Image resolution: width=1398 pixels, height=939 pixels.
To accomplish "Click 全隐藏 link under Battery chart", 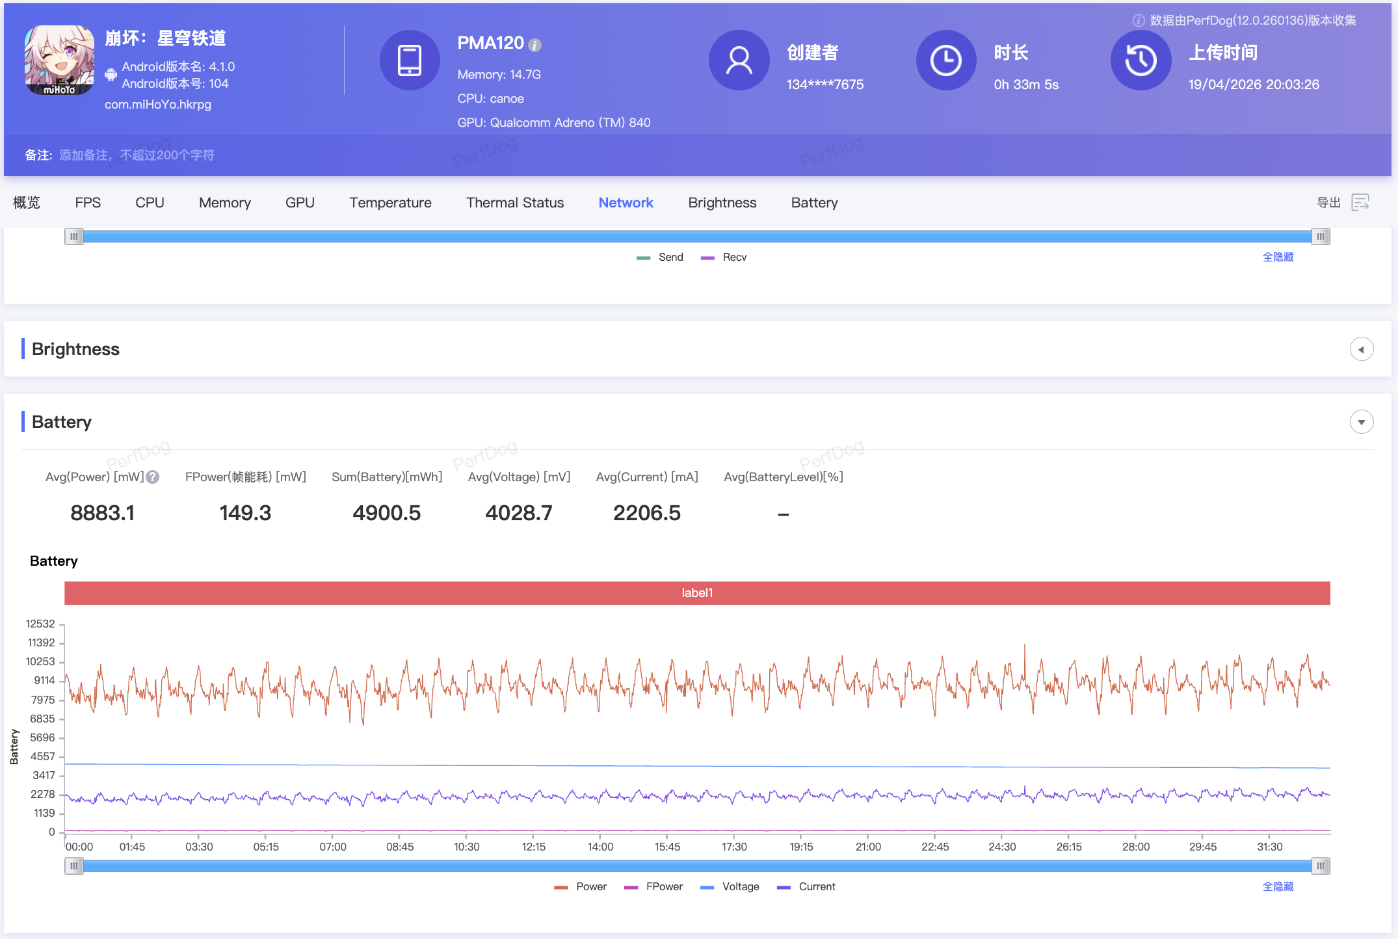I will [1277, 887].
